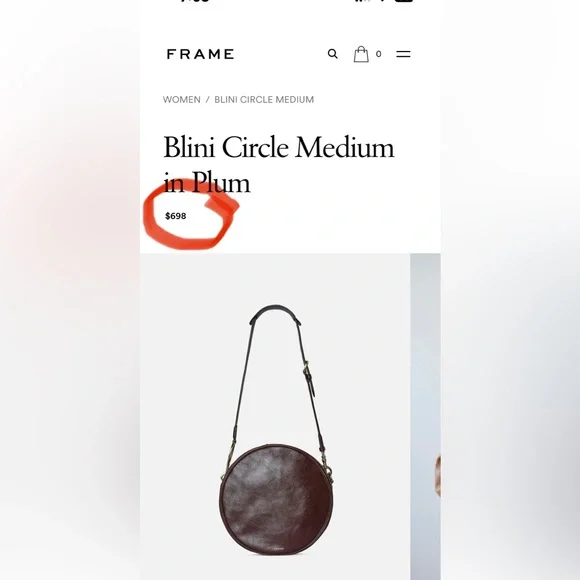580x580 pixels.
Task: Tap the signal strength indicator in status bar
Action: [x=362, y=1]
